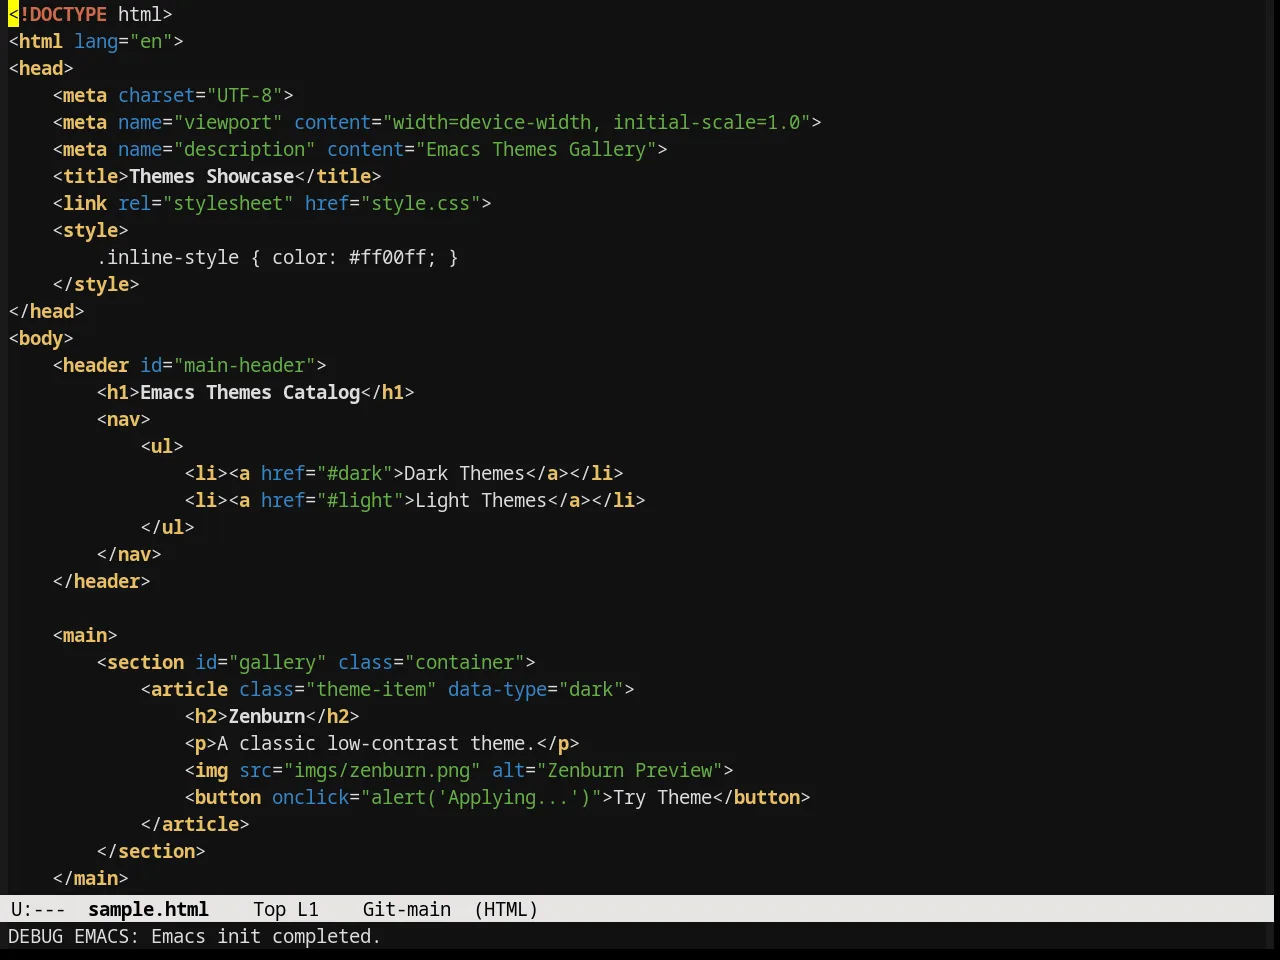Click the "UTF-8" charset value

244,95
